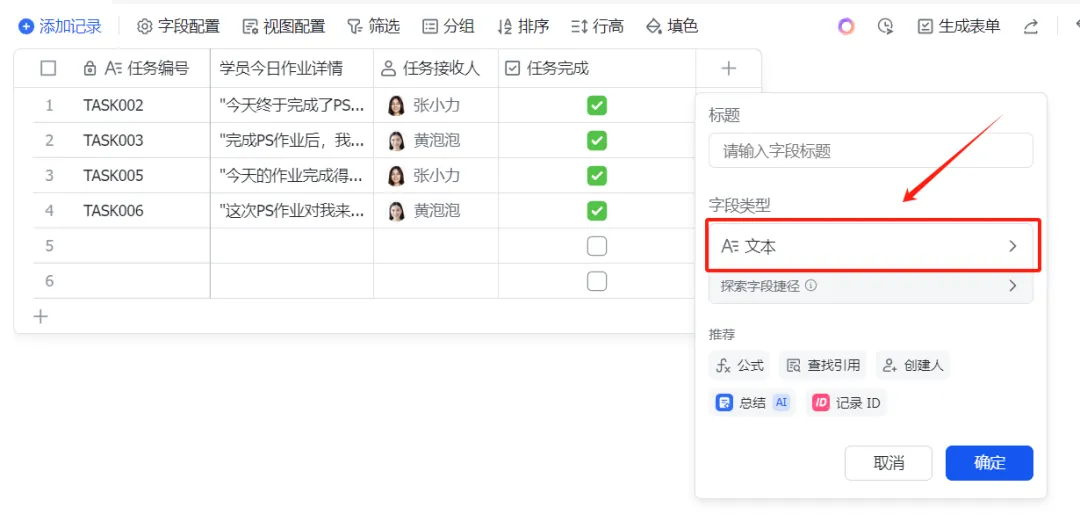Check 任务完成 checkbox in row 6
The image size is (1080, 529).
point(596,281)
